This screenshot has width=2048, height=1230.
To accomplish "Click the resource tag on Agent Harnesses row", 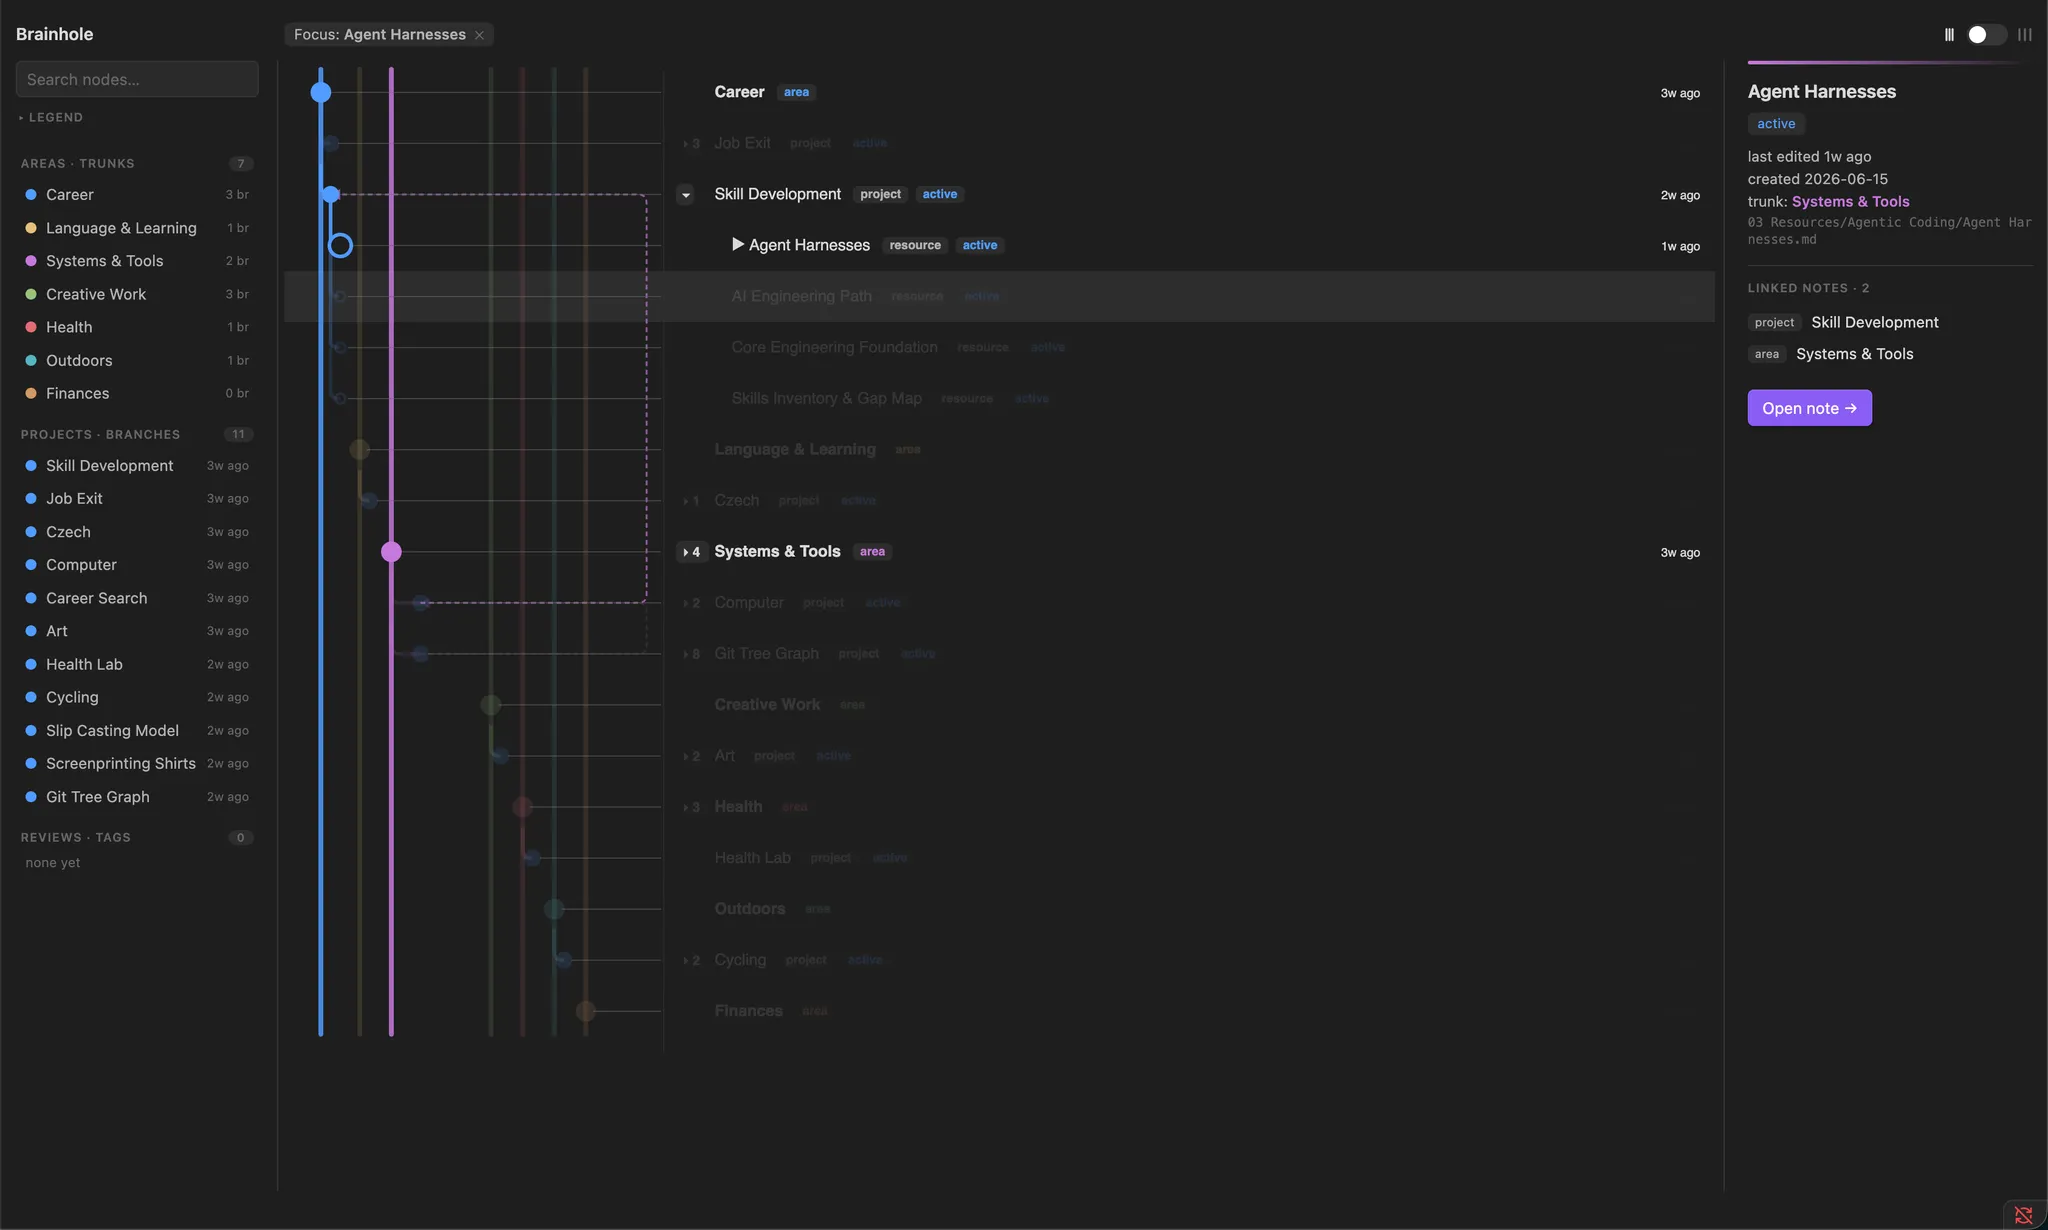I will pyautogui.click(x=915, y=245).
